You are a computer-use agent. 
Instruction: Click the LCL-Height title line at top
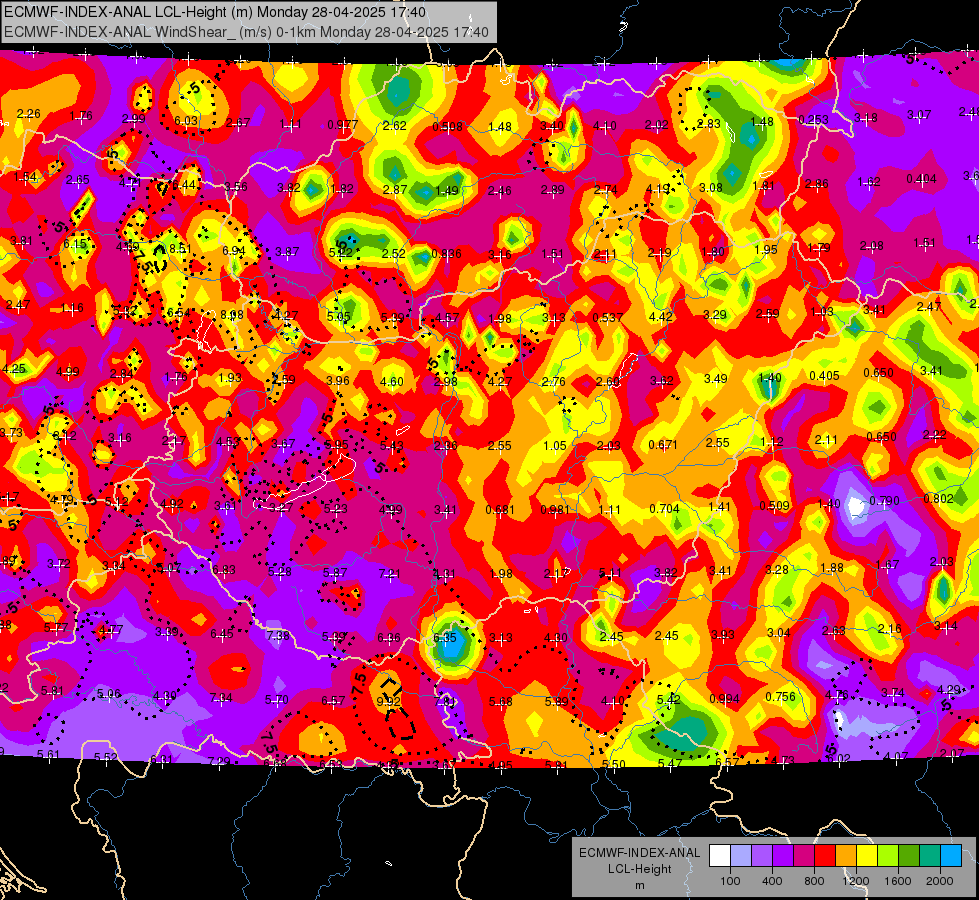coord(215,12)
